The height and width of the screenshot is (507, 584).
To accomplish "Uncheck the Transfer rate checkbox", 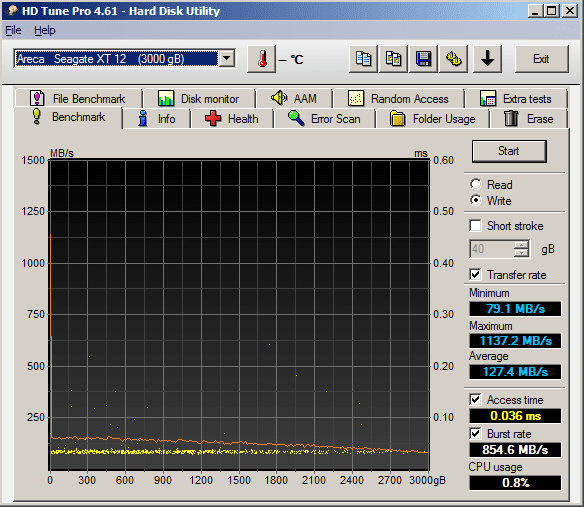I will pos(475,275).
